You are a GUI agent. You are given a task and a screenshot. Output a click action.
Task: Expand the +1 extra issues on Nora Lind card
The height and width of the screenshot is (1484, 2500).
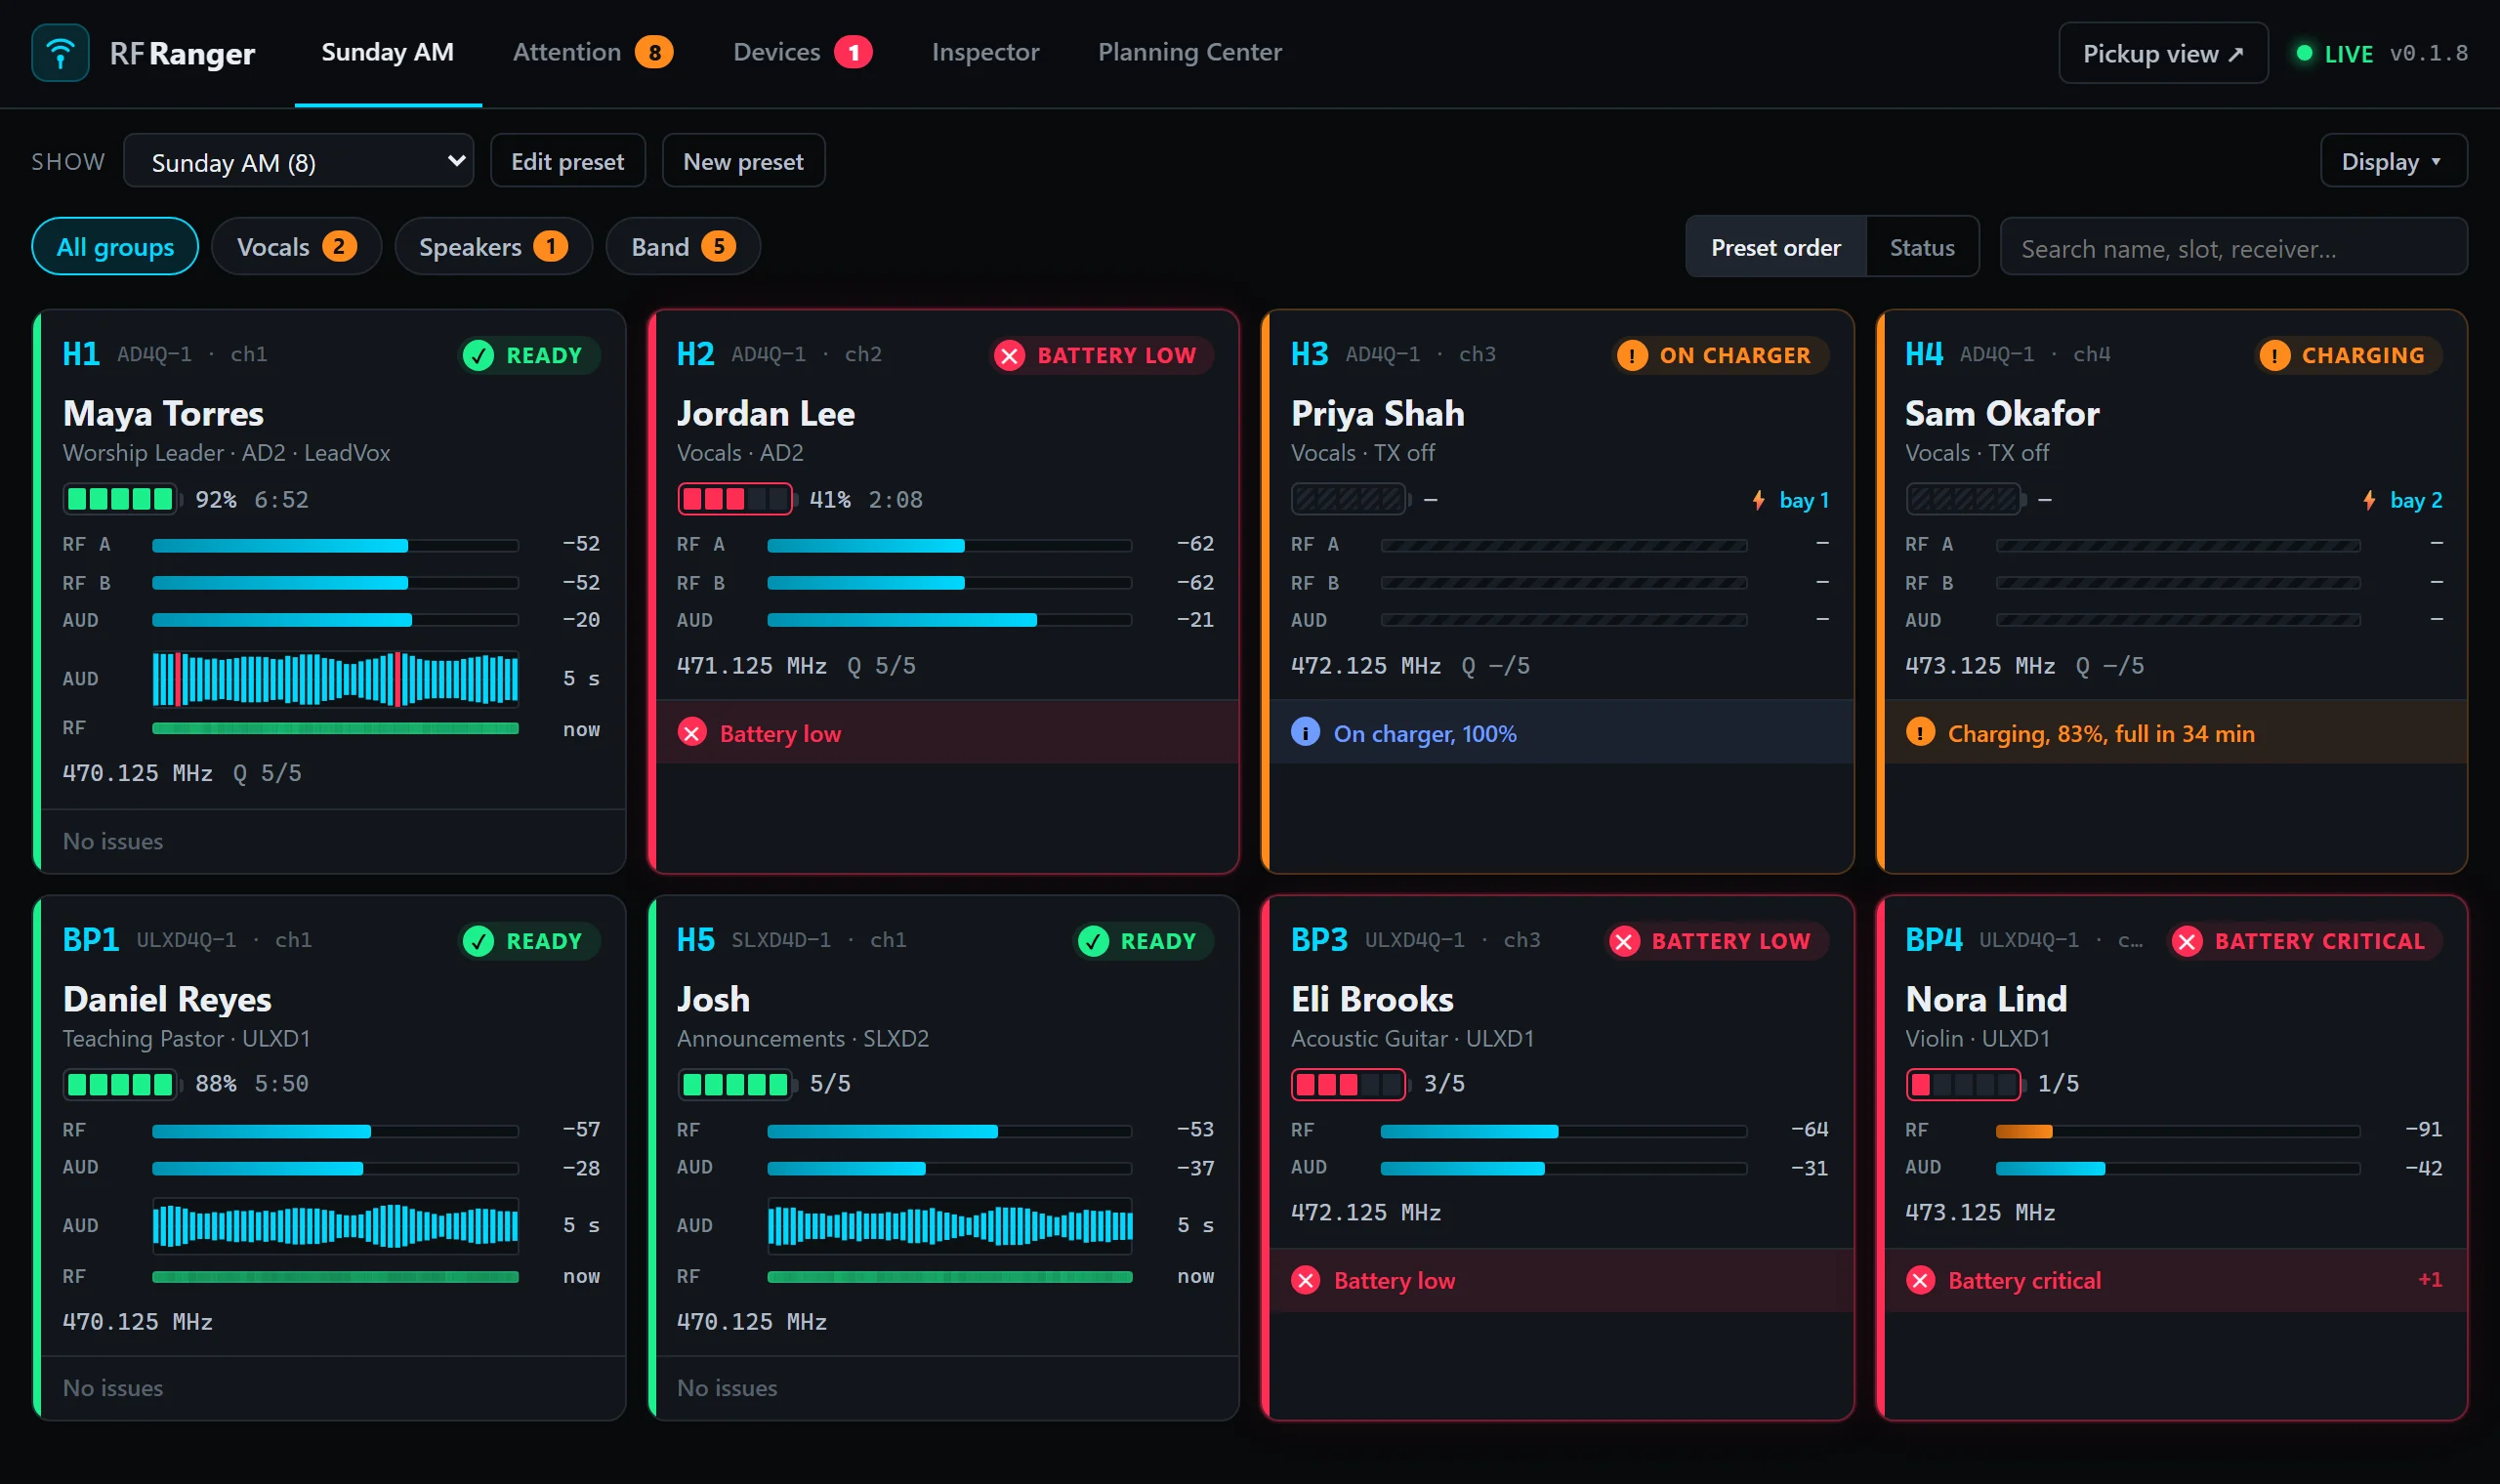(x=2429, y=1280)
